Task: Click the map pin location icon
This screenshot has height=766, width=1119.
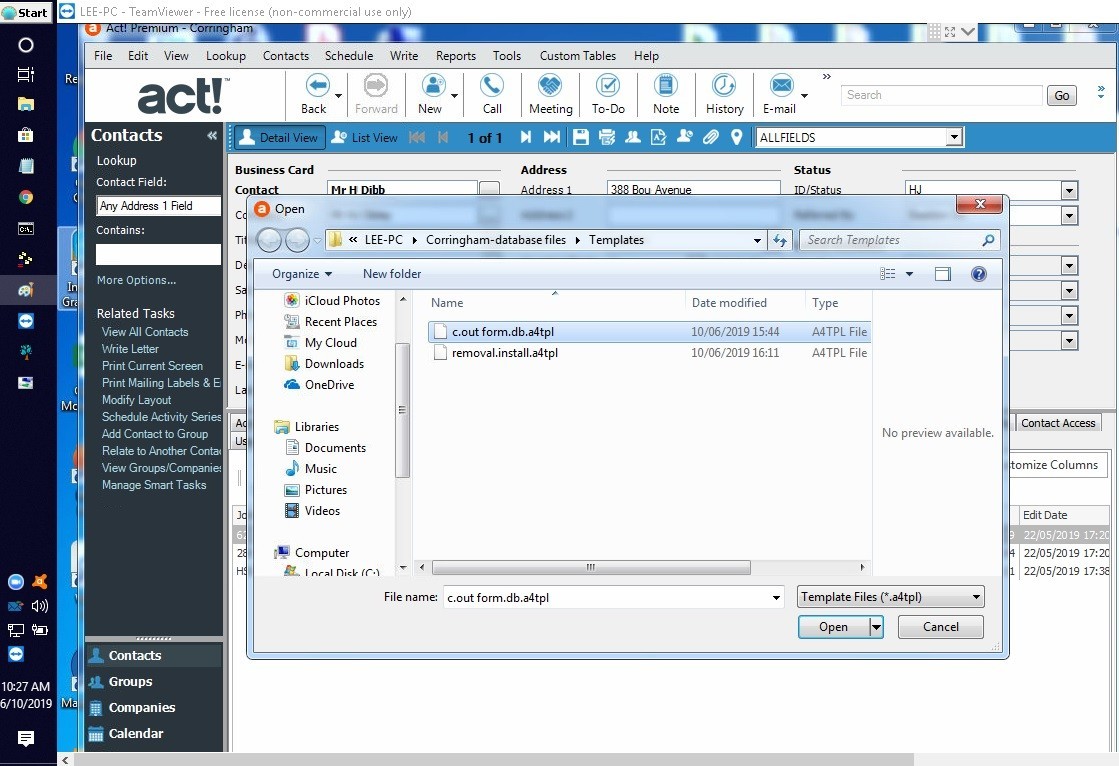Action: coord(736,137)
